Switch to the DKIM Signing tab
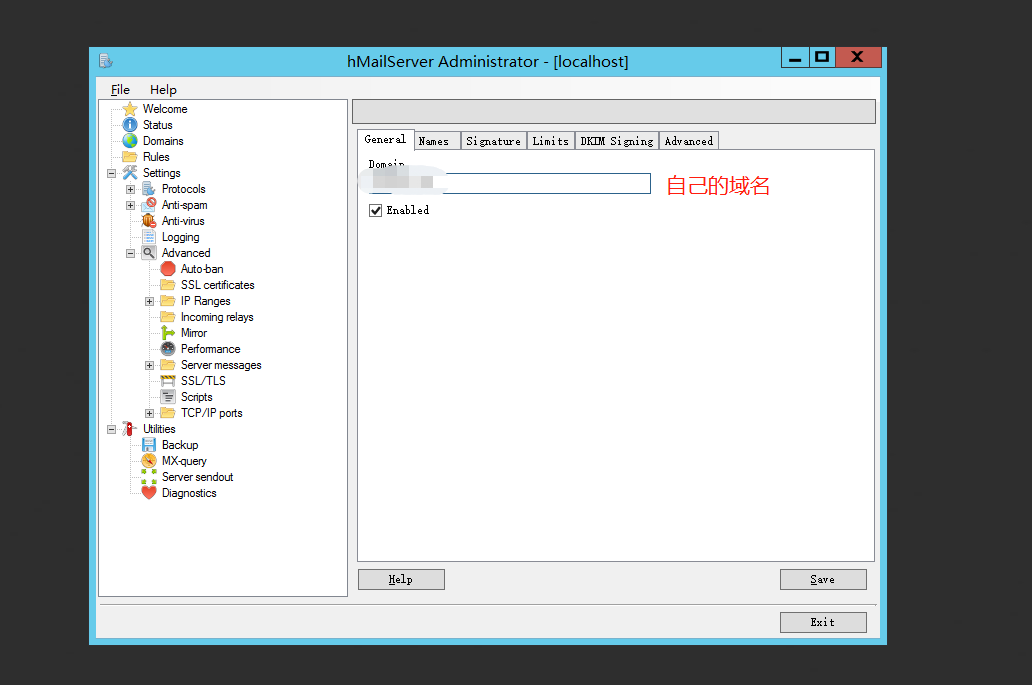The image size is (1032, 685). [x=617, y=141]
